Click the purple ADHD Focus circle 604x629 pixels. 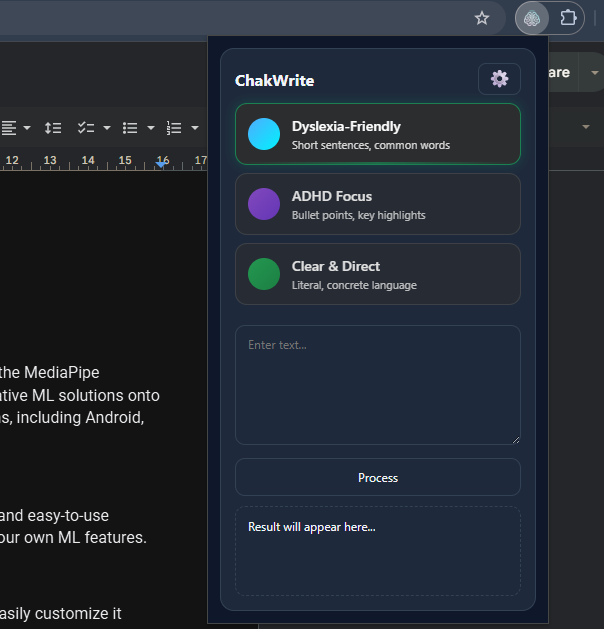(264, 204)
